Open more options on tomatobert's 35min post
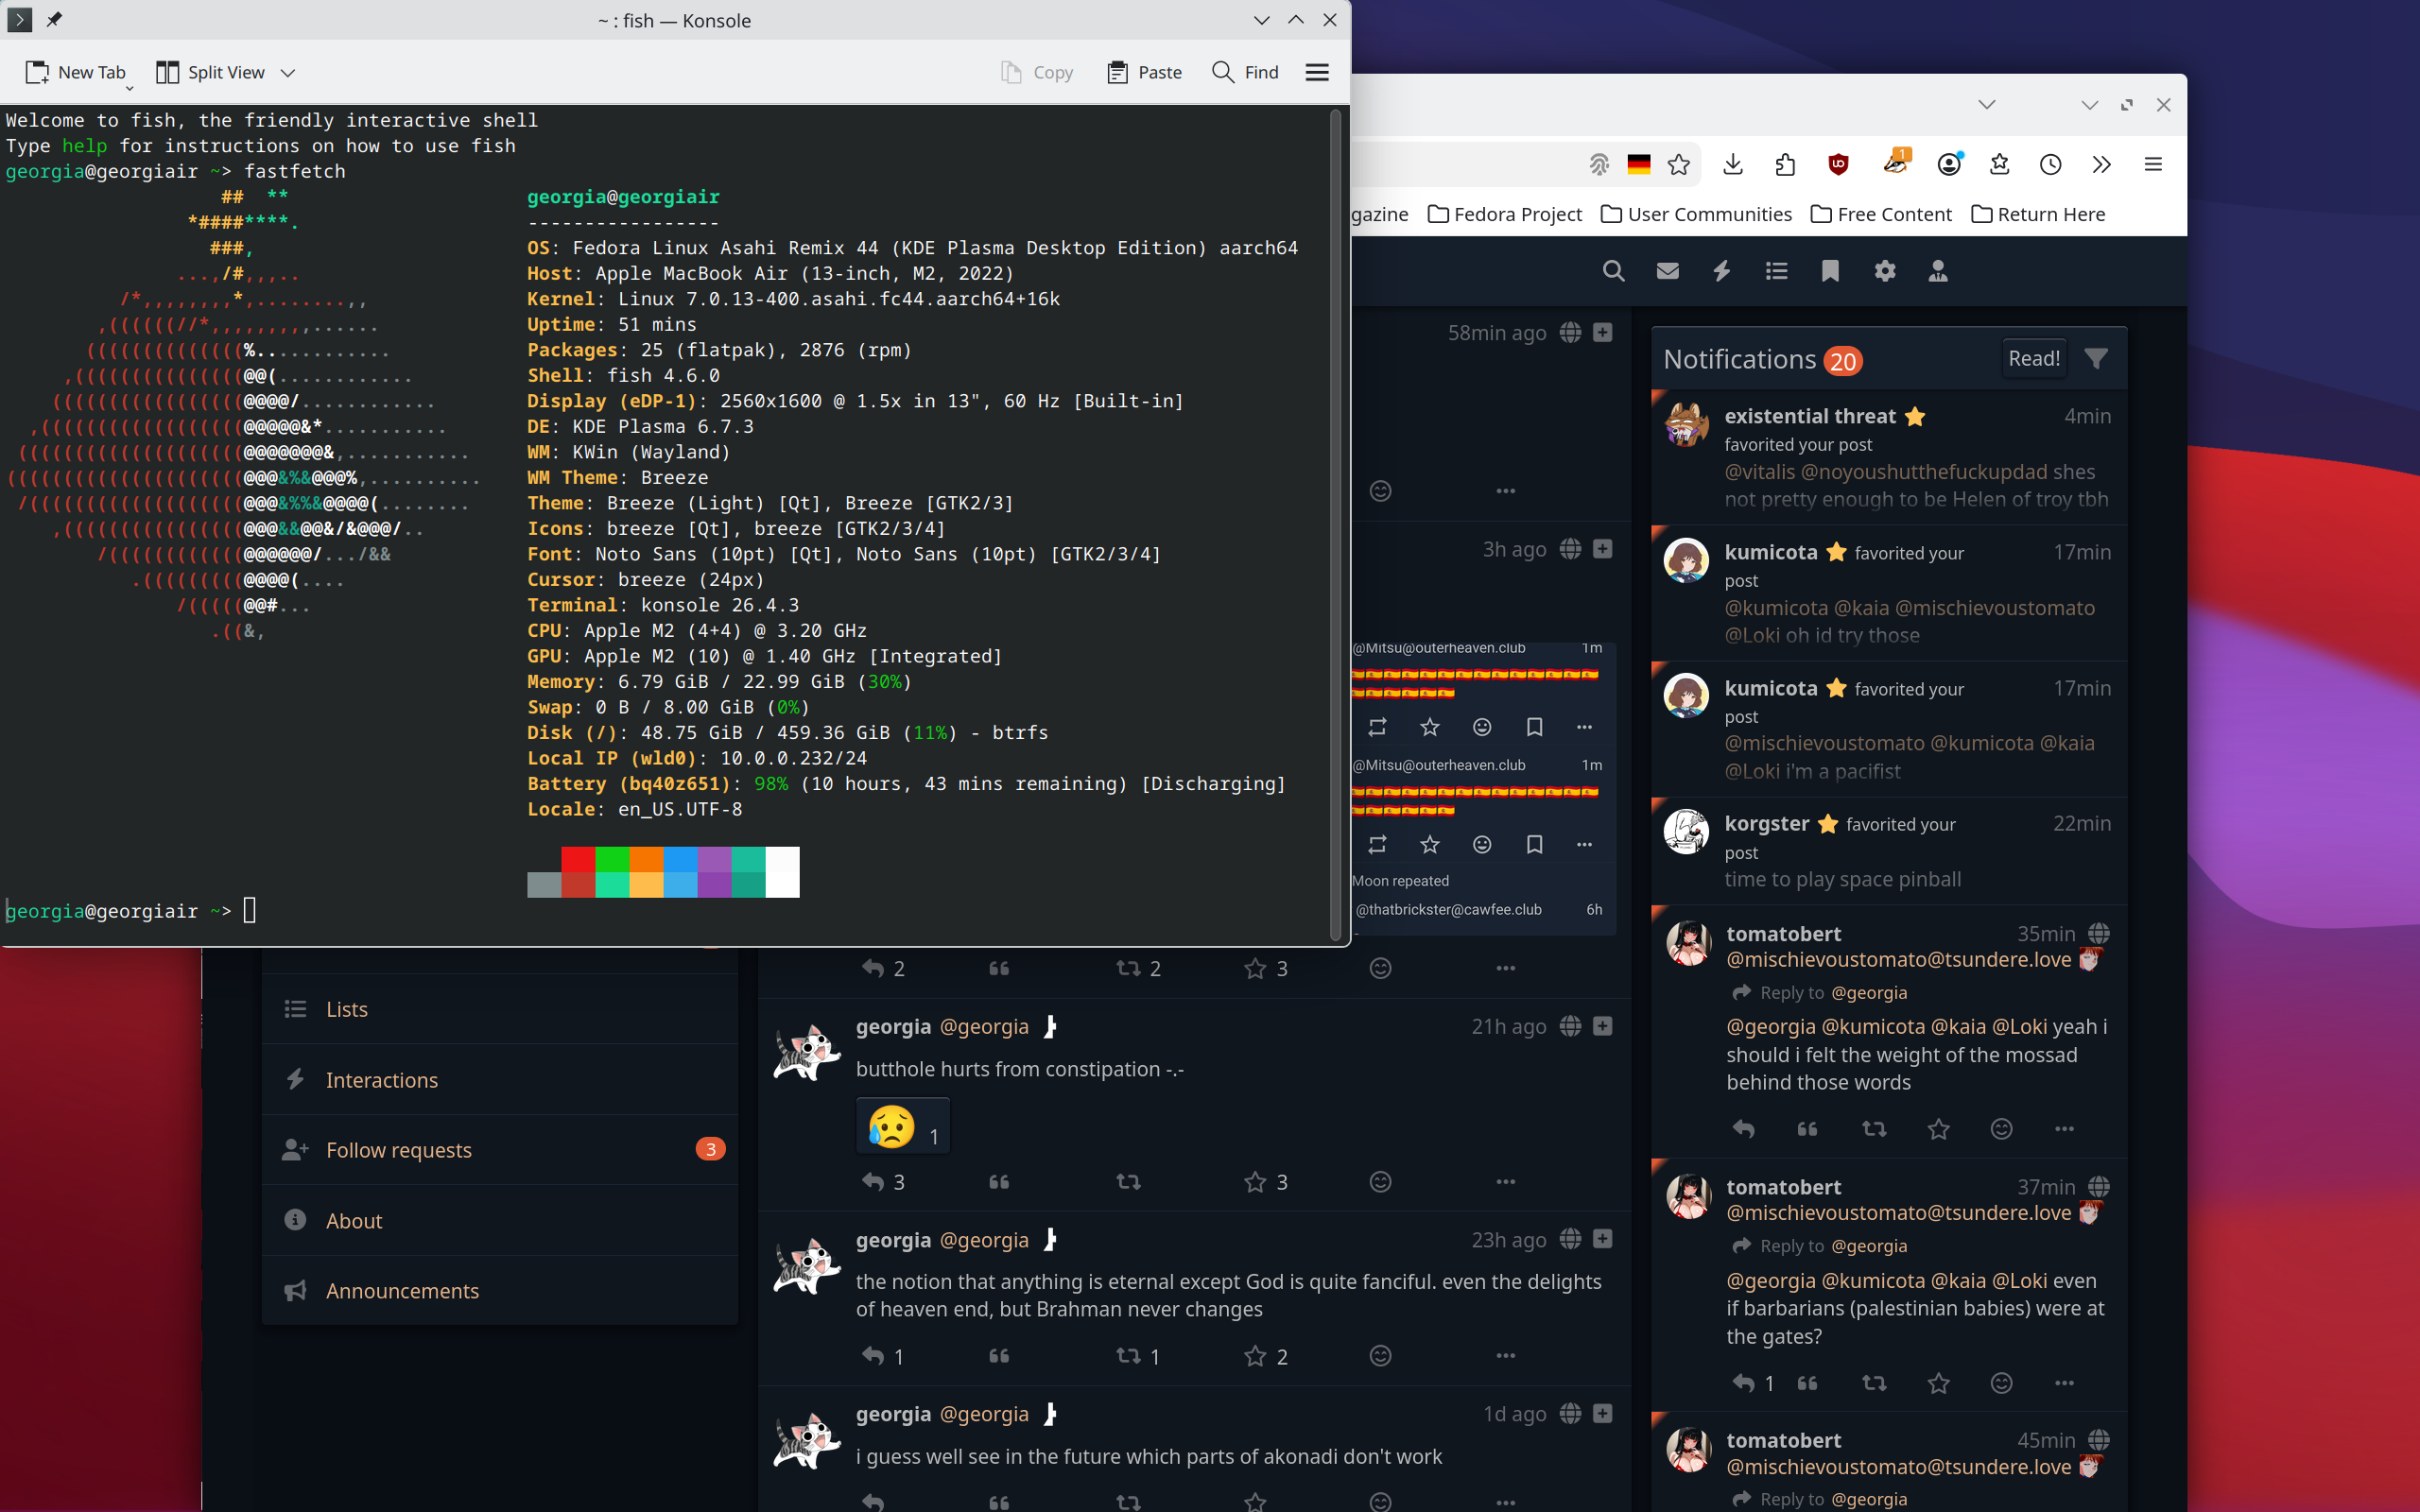 tap(2064, 1129)
